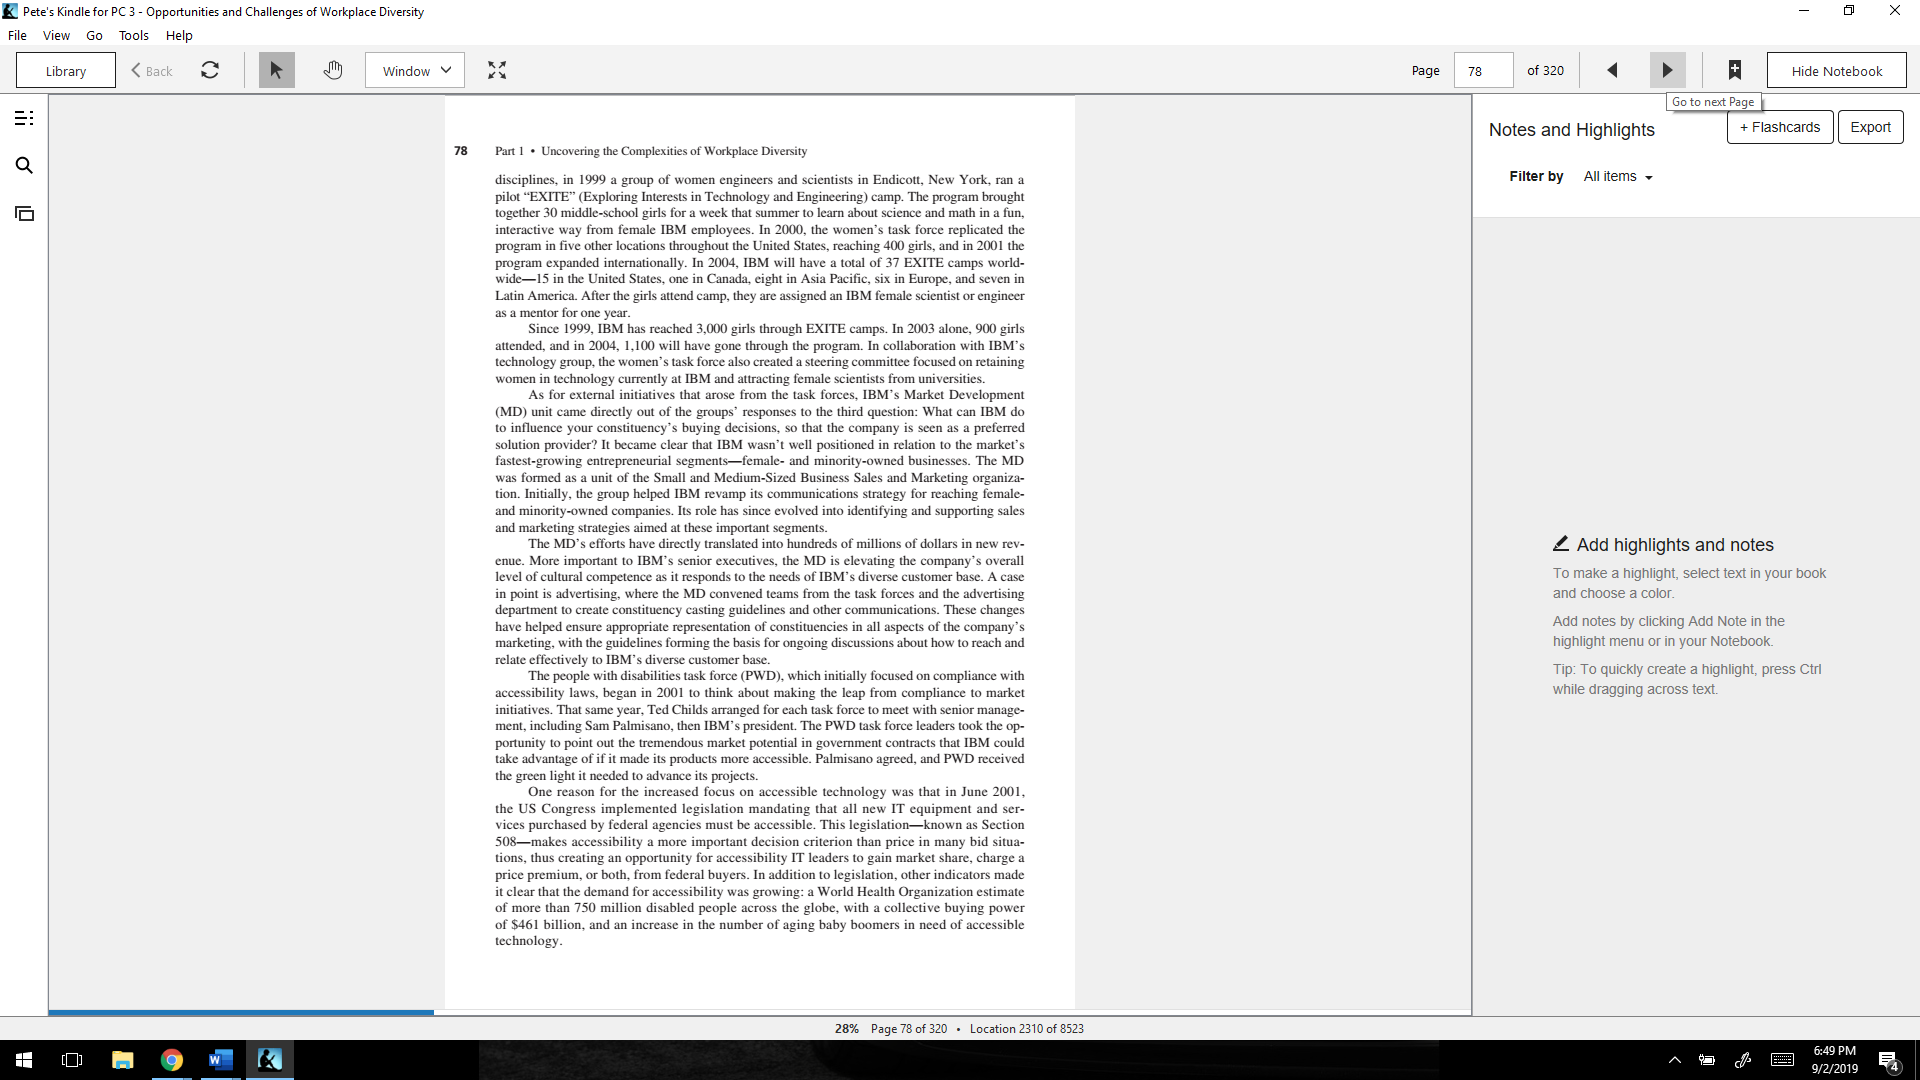Bookmark this page
The image size is (1920, 1080).
(x=1735, y=71)
